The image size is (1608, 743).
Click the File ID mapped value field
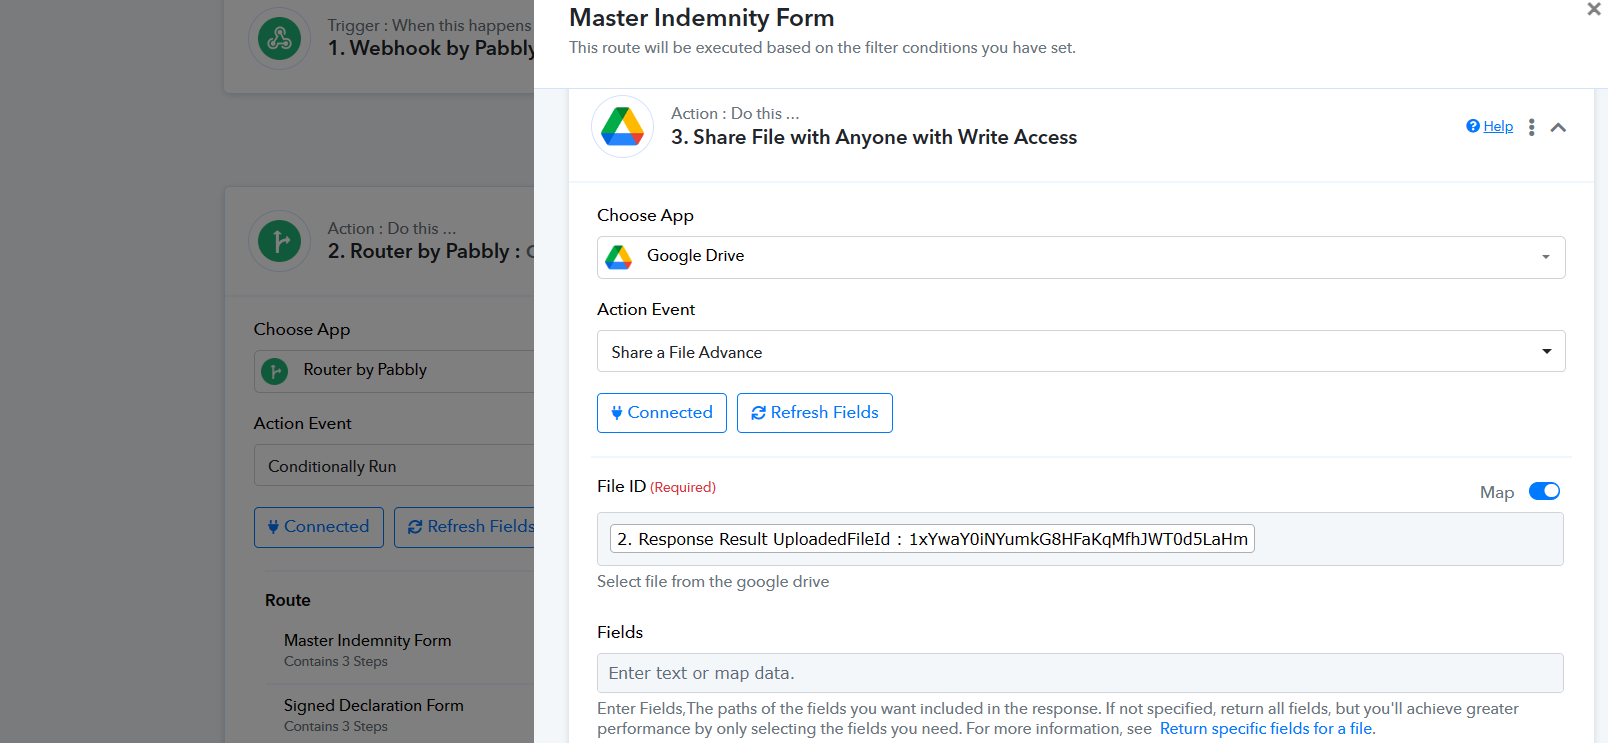tap(1080, 539)
